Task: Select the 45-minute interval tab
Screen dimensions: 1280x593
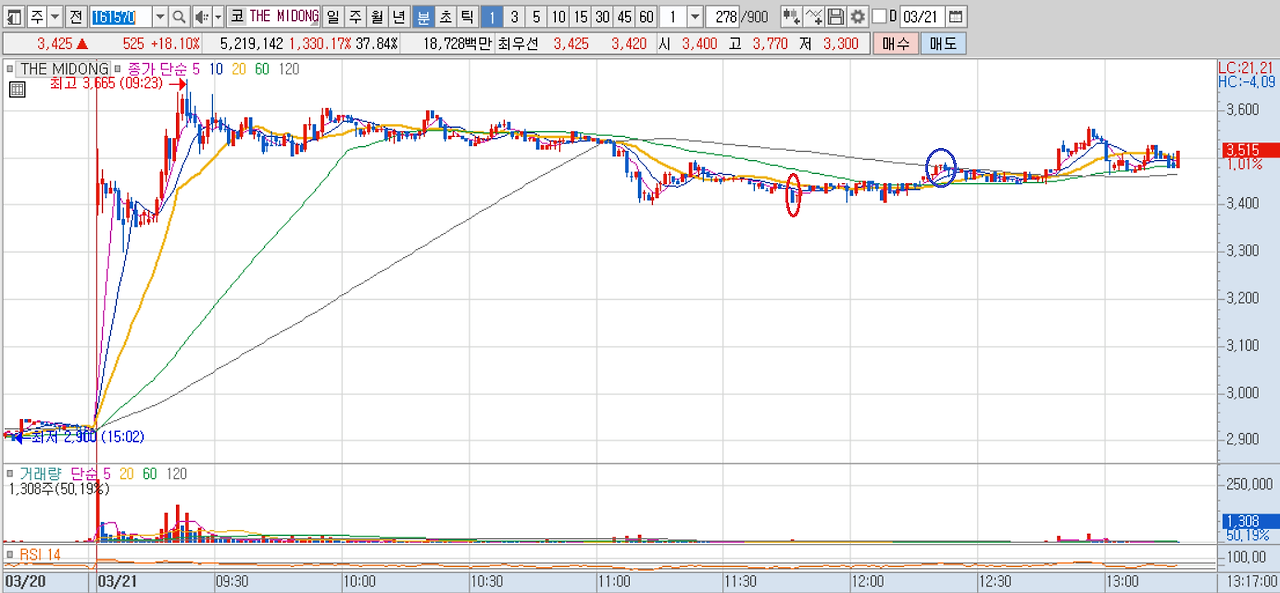Action: (624, 17)
